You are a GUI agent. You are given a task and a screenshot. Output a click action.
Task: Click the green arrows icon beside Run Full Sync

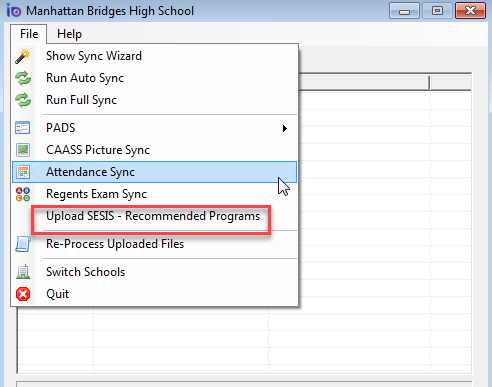pyautogui.click(x=23, y=100)
